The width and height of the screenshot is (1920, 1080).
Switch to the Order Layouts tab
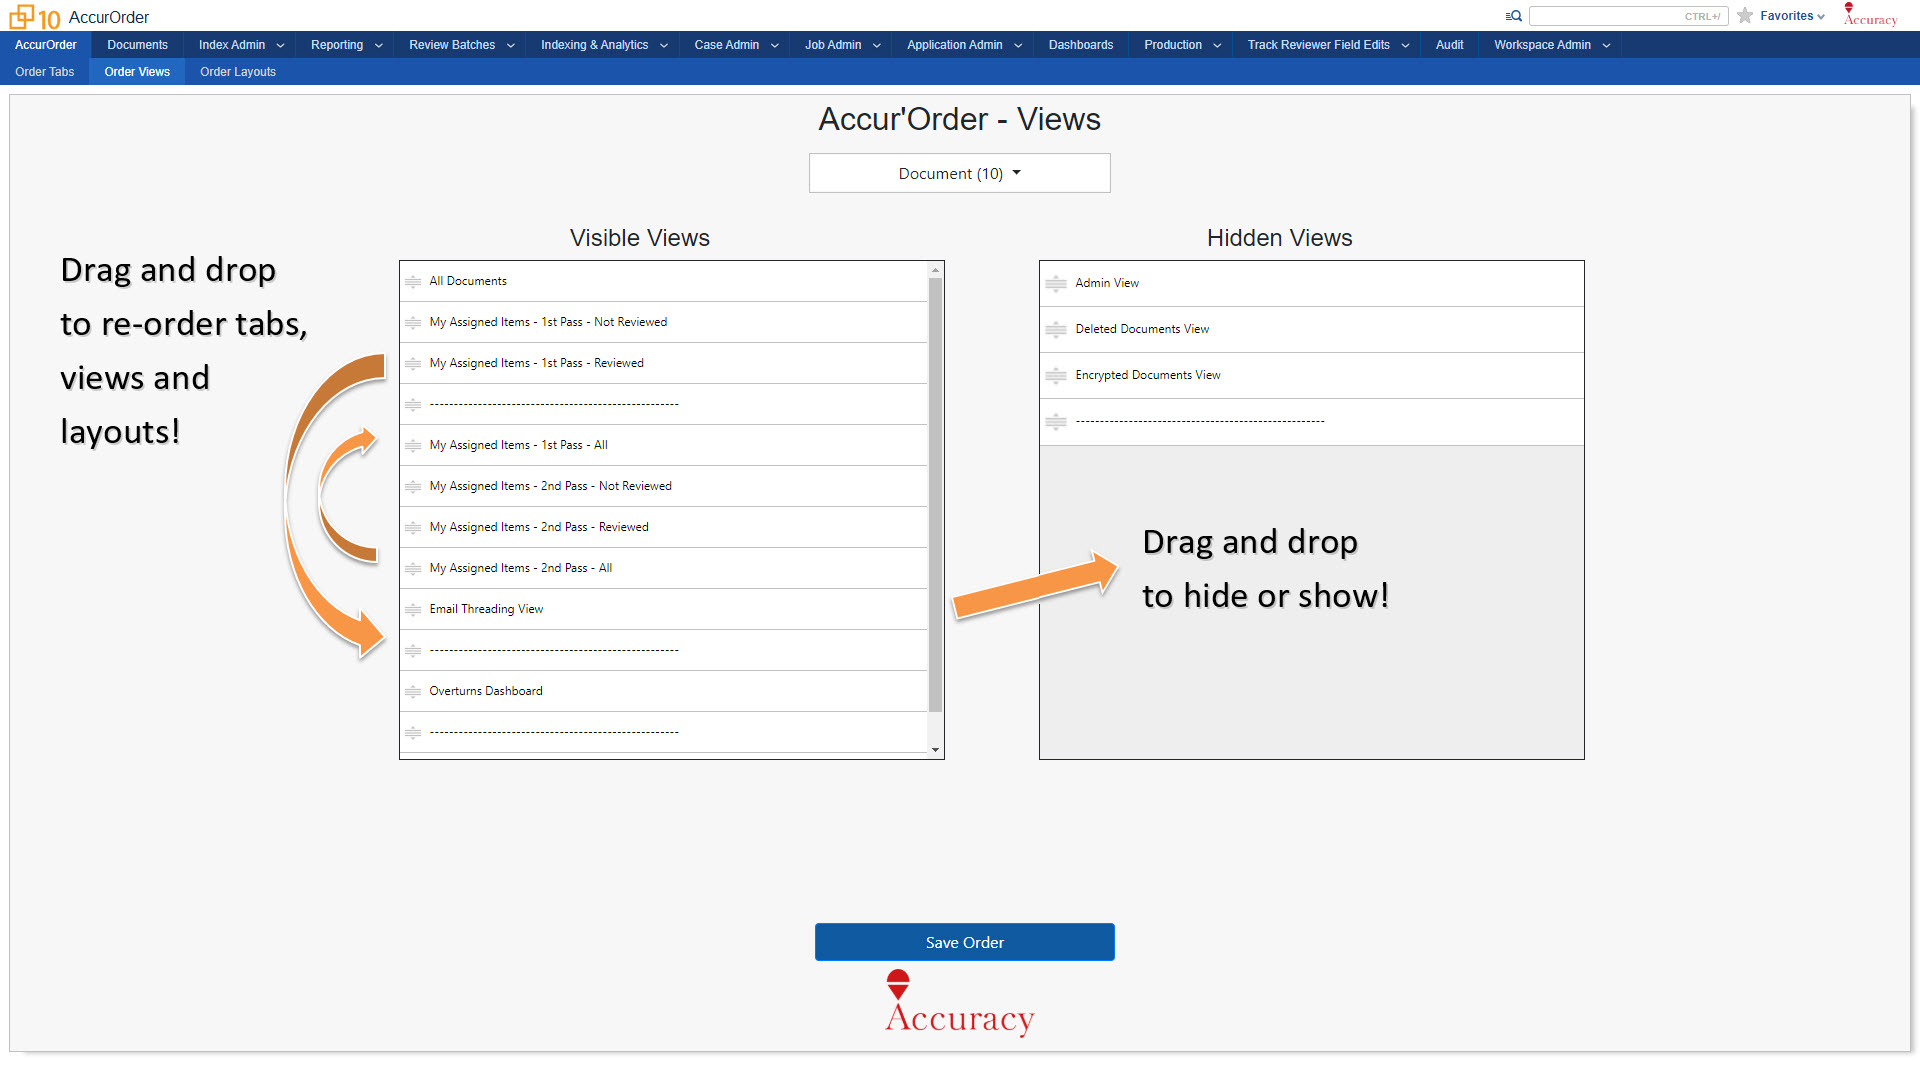tap(237, 73)
